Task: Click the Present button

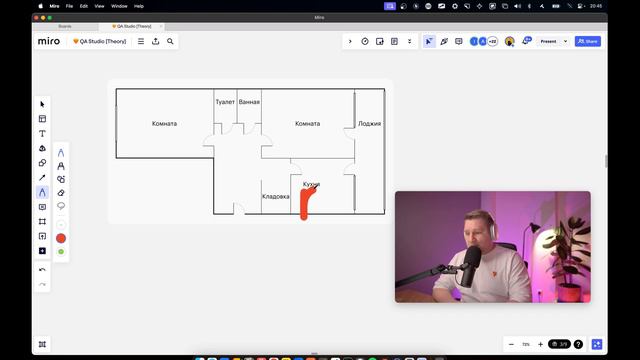Action: 548,41
